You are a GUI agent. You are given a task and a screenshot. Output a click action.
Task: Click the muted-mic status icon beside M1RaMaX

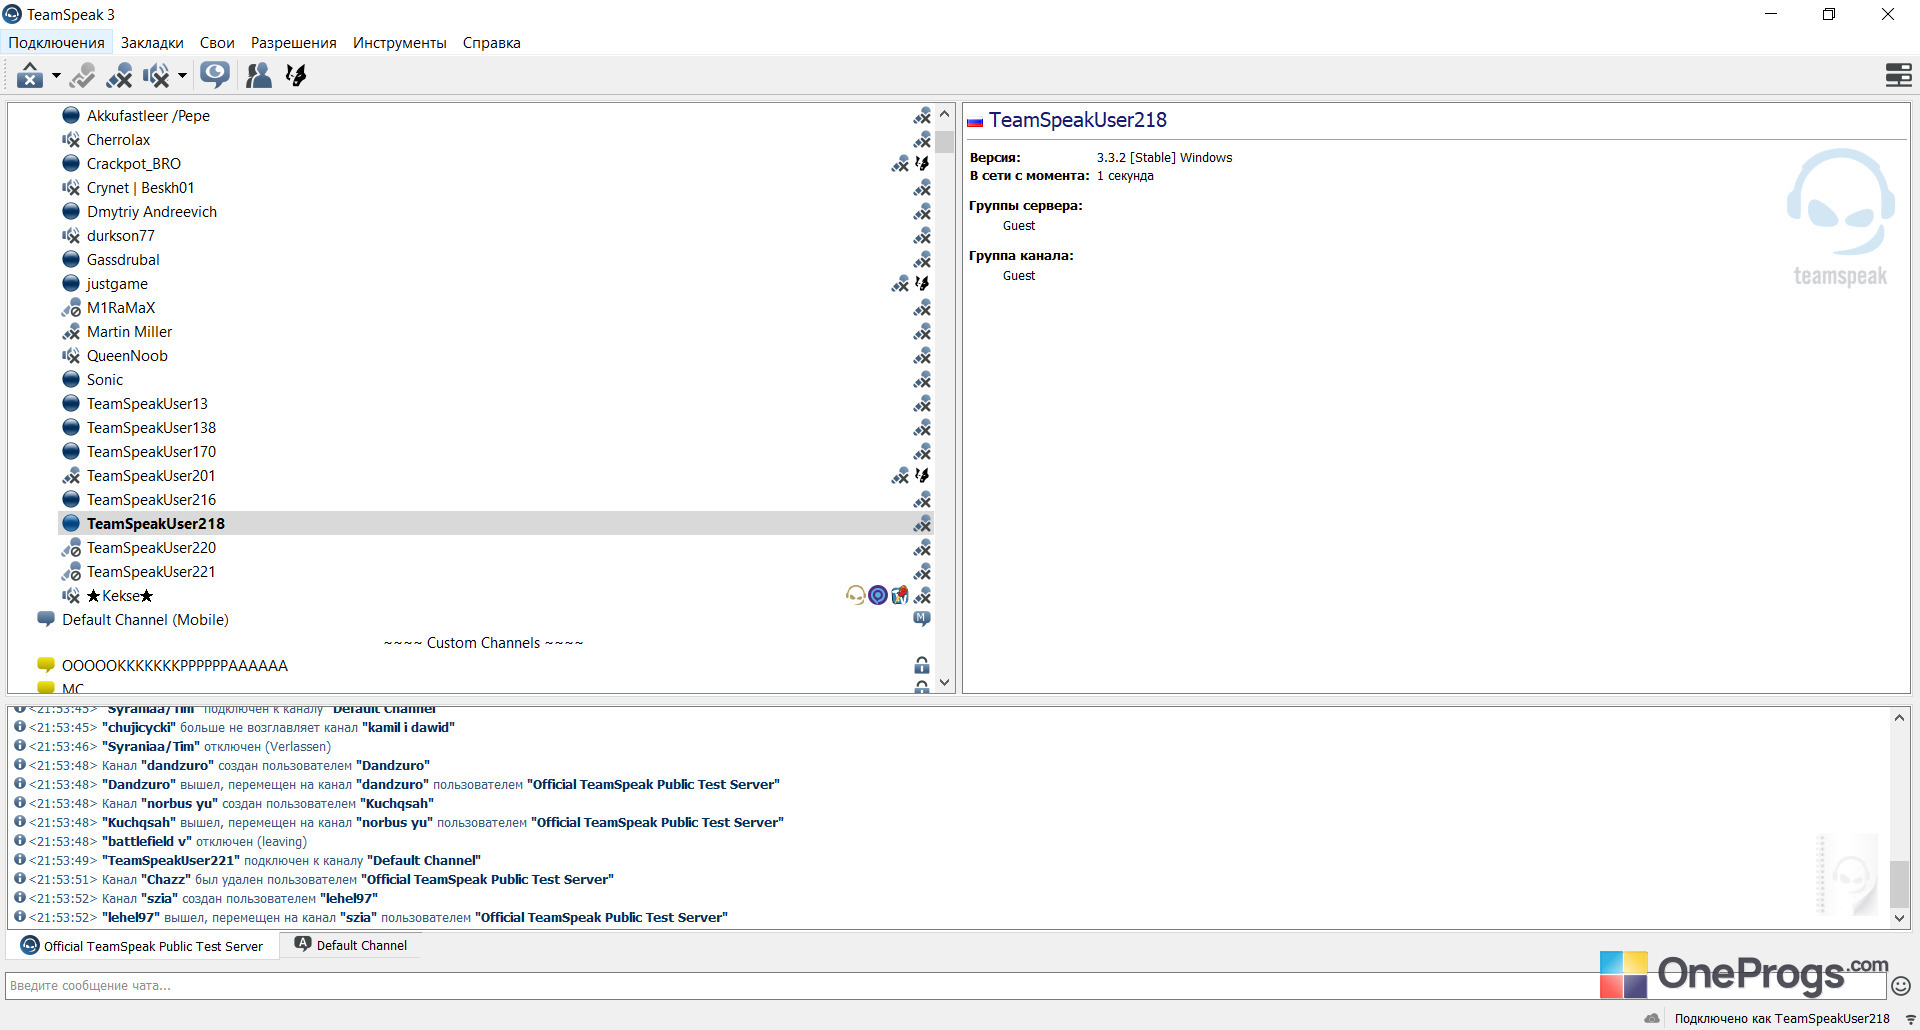71,308
